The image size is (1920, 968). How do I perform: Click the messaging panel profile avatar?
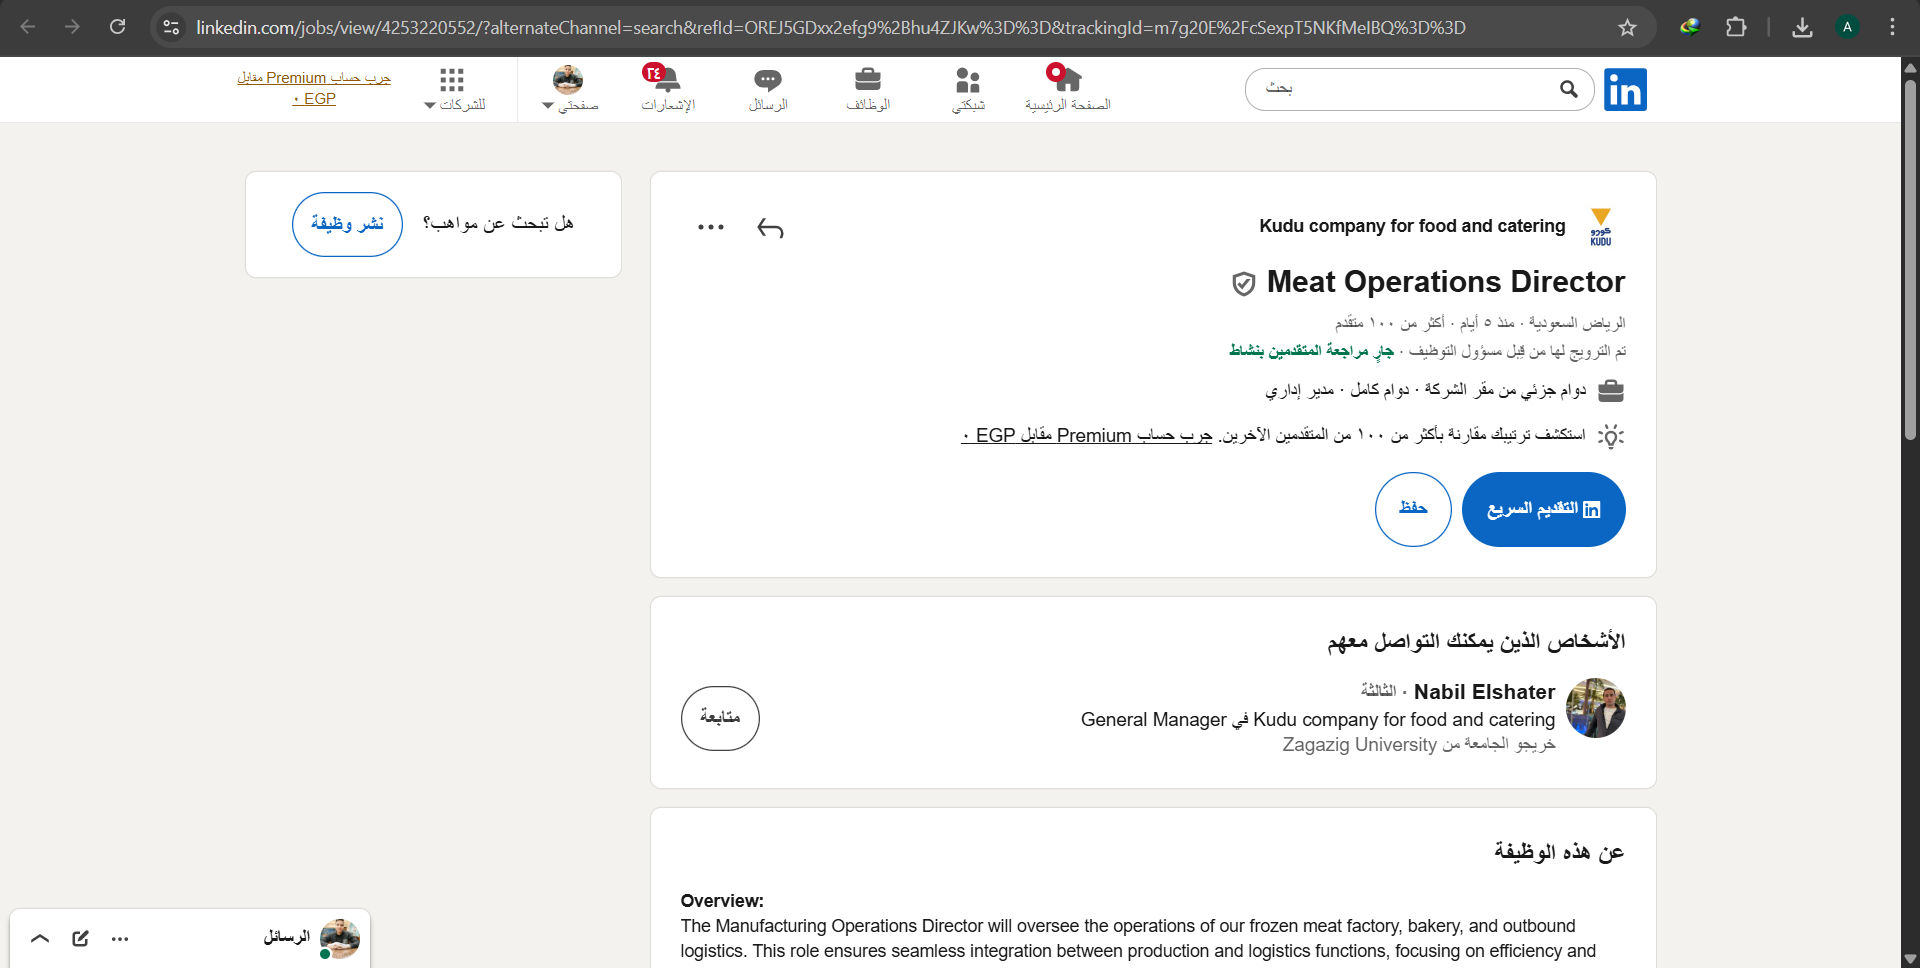click(339, 939)
